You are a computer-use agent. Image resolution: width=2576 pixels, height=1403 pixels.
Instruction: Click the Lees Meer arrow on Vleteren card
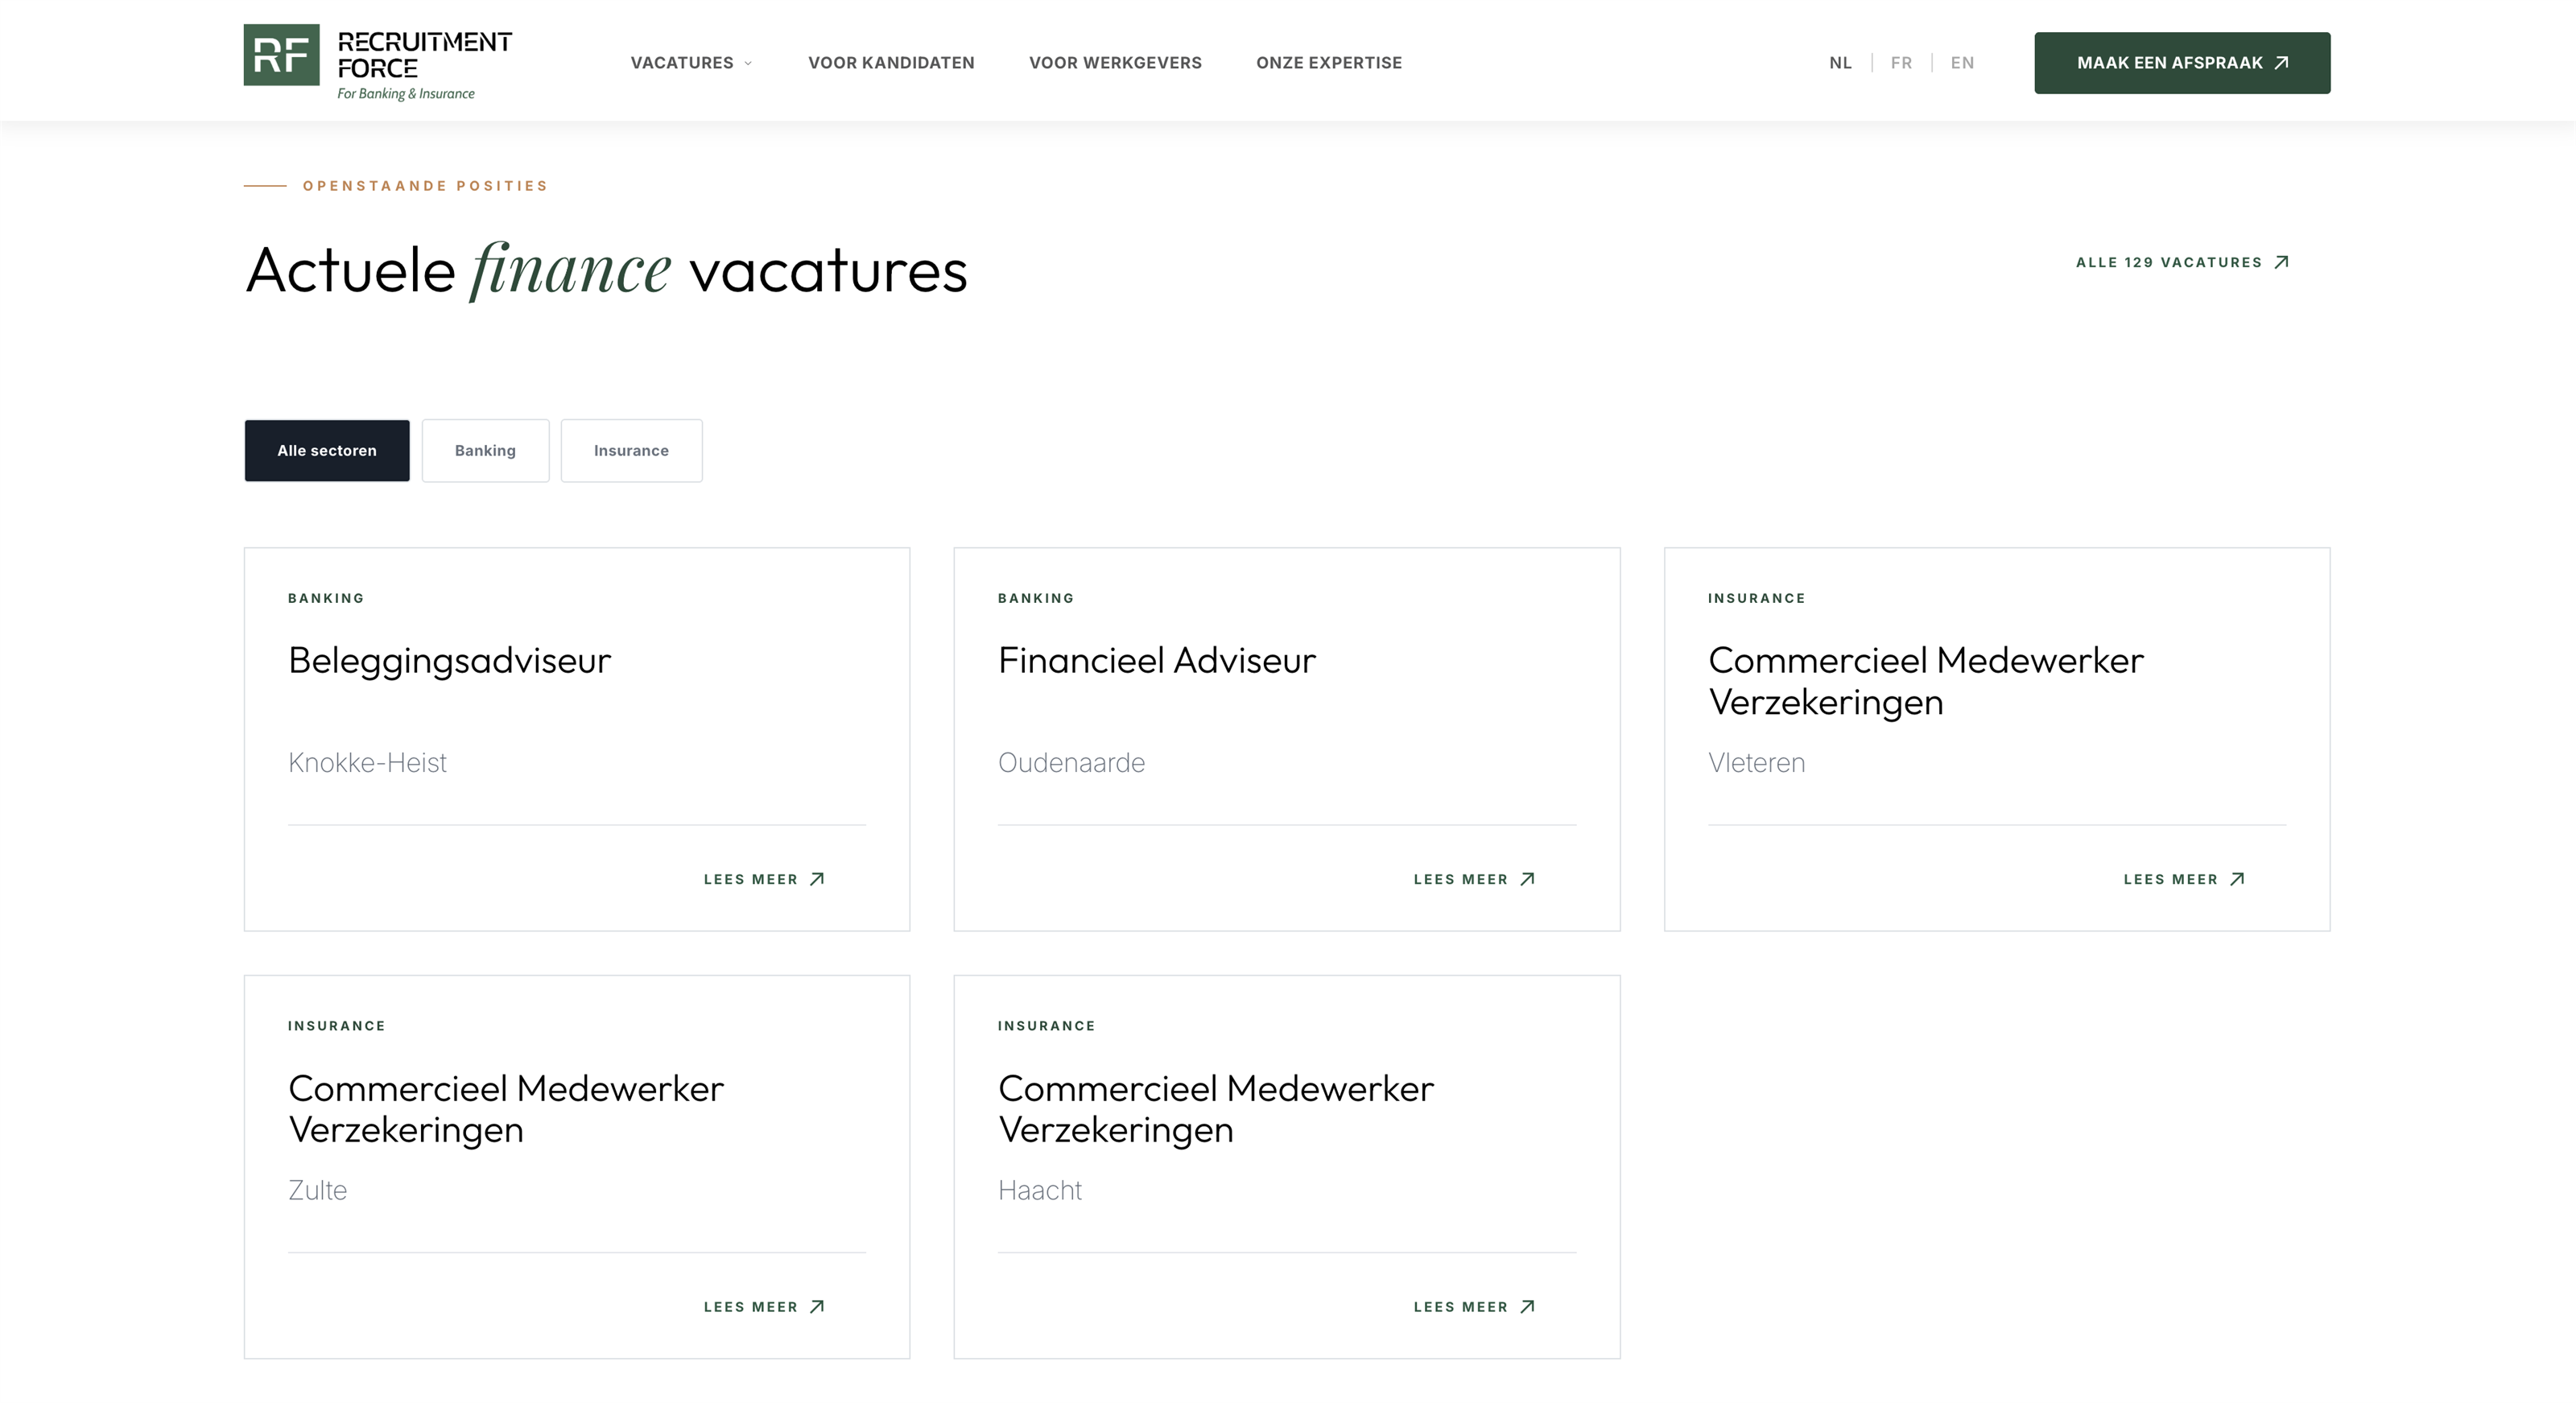(x=2237, y=879)
